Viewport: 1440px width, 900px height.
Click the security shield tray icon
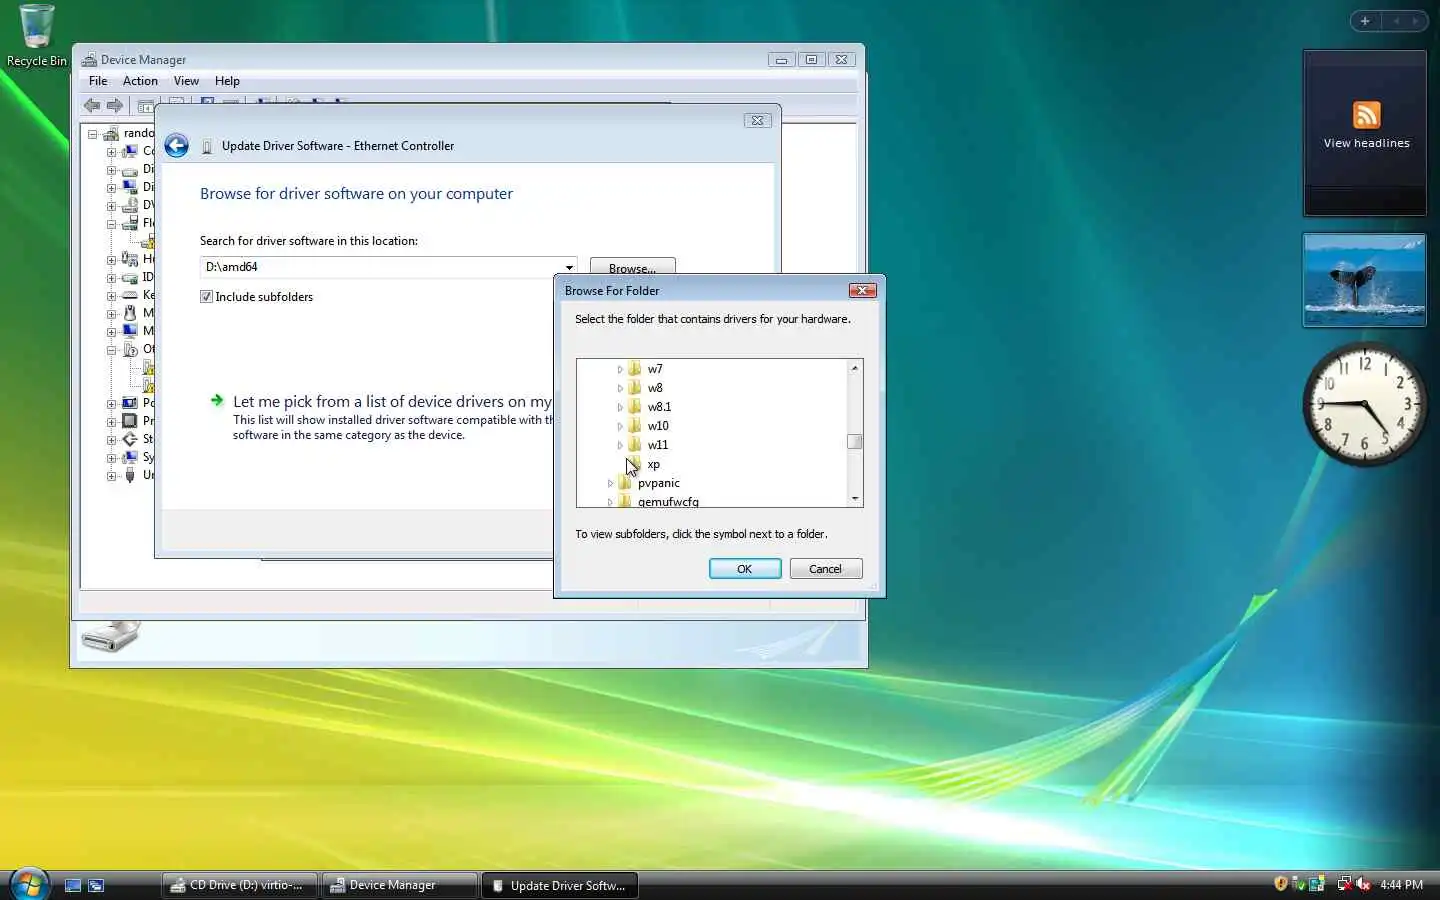click(x=1281, y=884)
